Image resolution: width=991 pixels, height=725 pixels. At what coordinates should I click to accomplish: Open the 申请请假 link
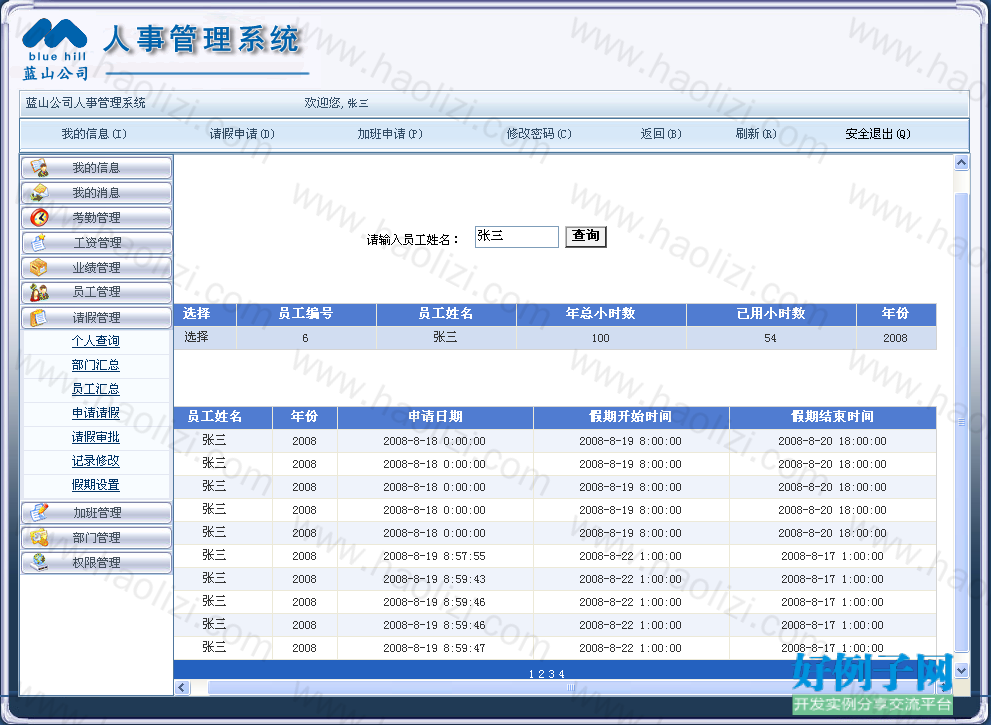[x=95, y=413]
